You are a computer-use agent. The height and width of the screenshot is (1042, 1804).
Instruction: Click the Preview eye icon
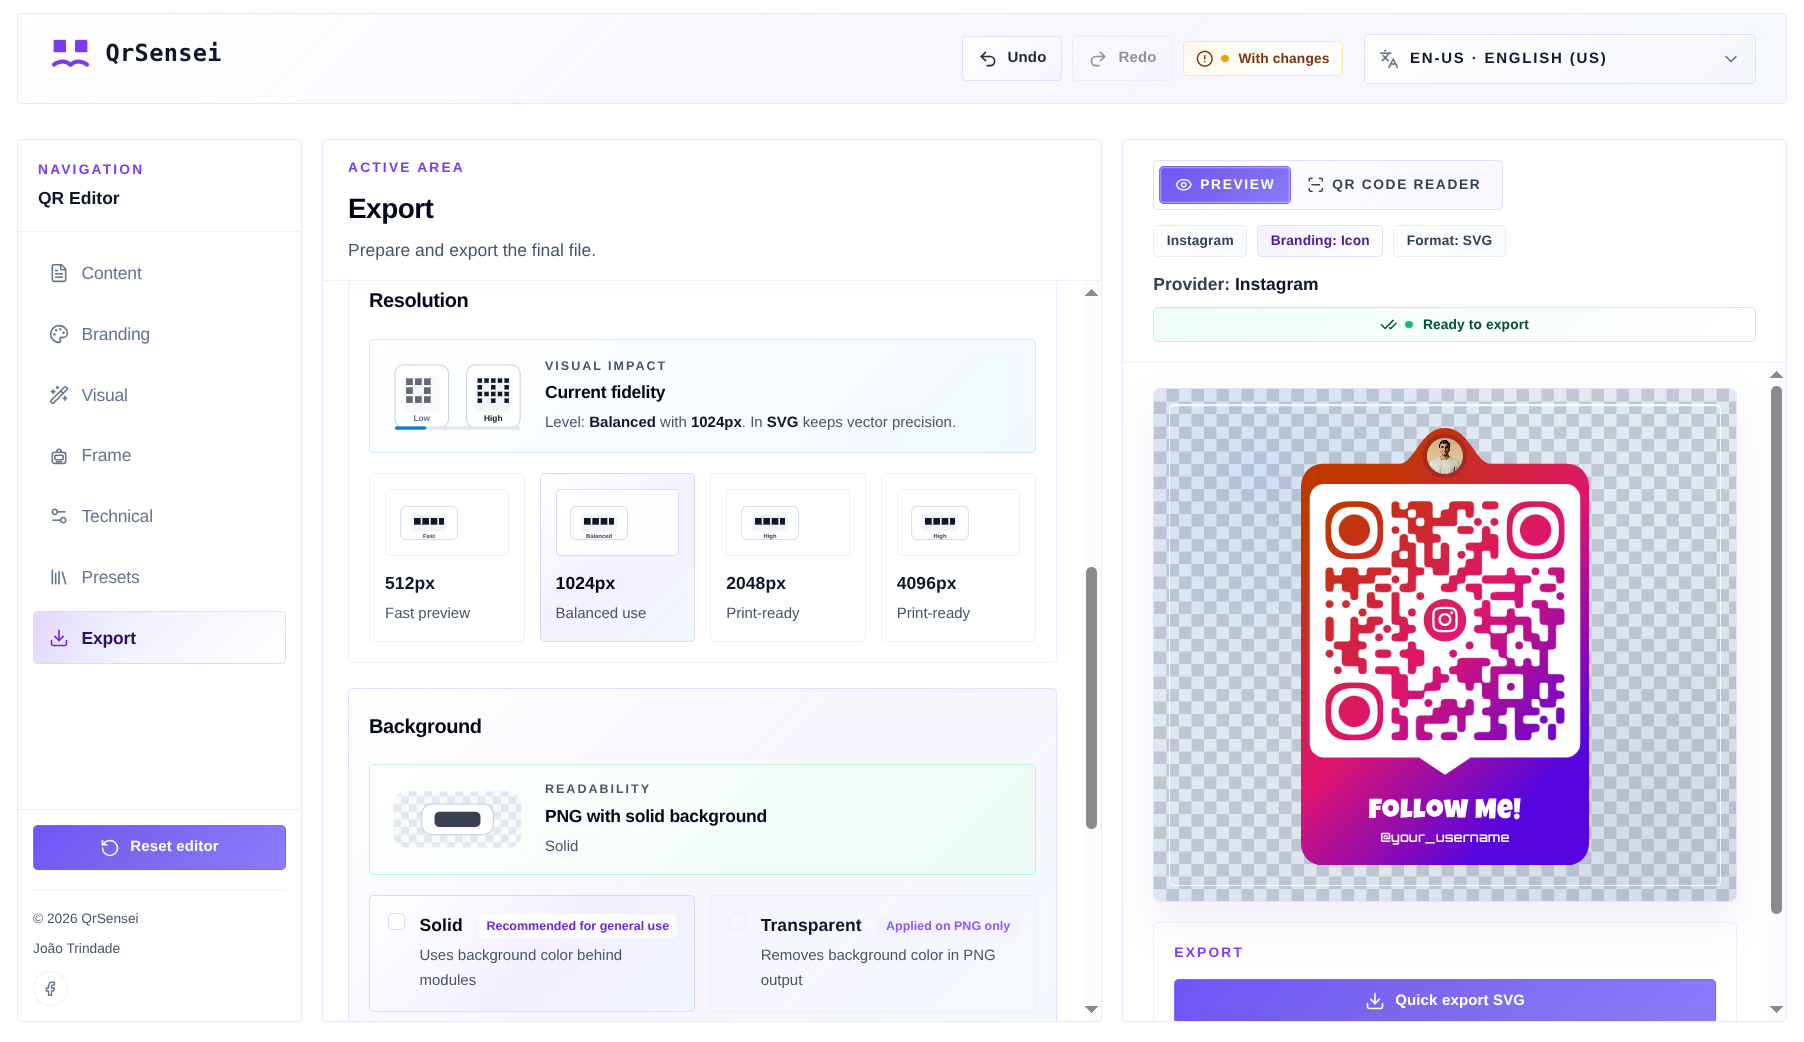pyautogui.click(x=1184, y=185)
